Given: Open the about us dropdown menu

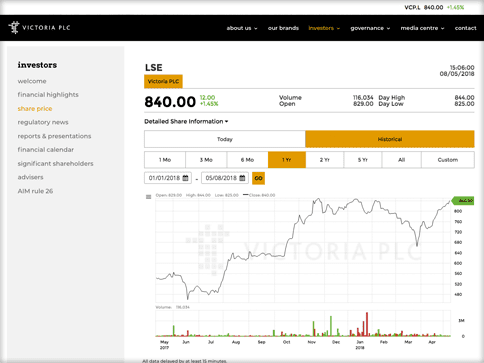Looking at the screenshot, I should coord(242,28).
